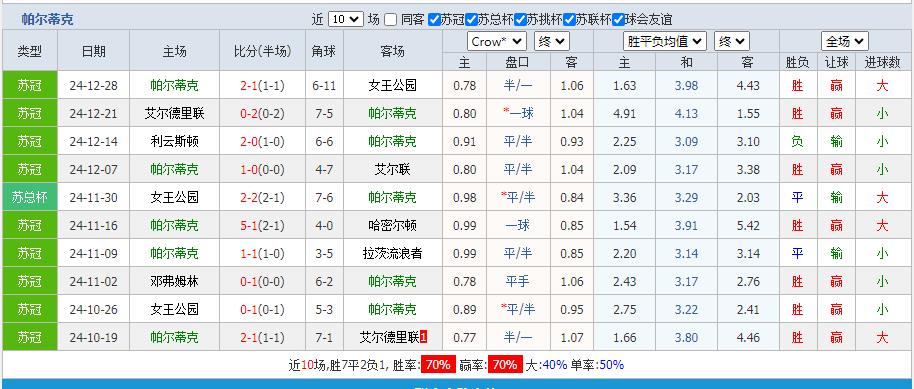
Task: Open the Crow* bookmaker dropdown
Action: point(497,41)
